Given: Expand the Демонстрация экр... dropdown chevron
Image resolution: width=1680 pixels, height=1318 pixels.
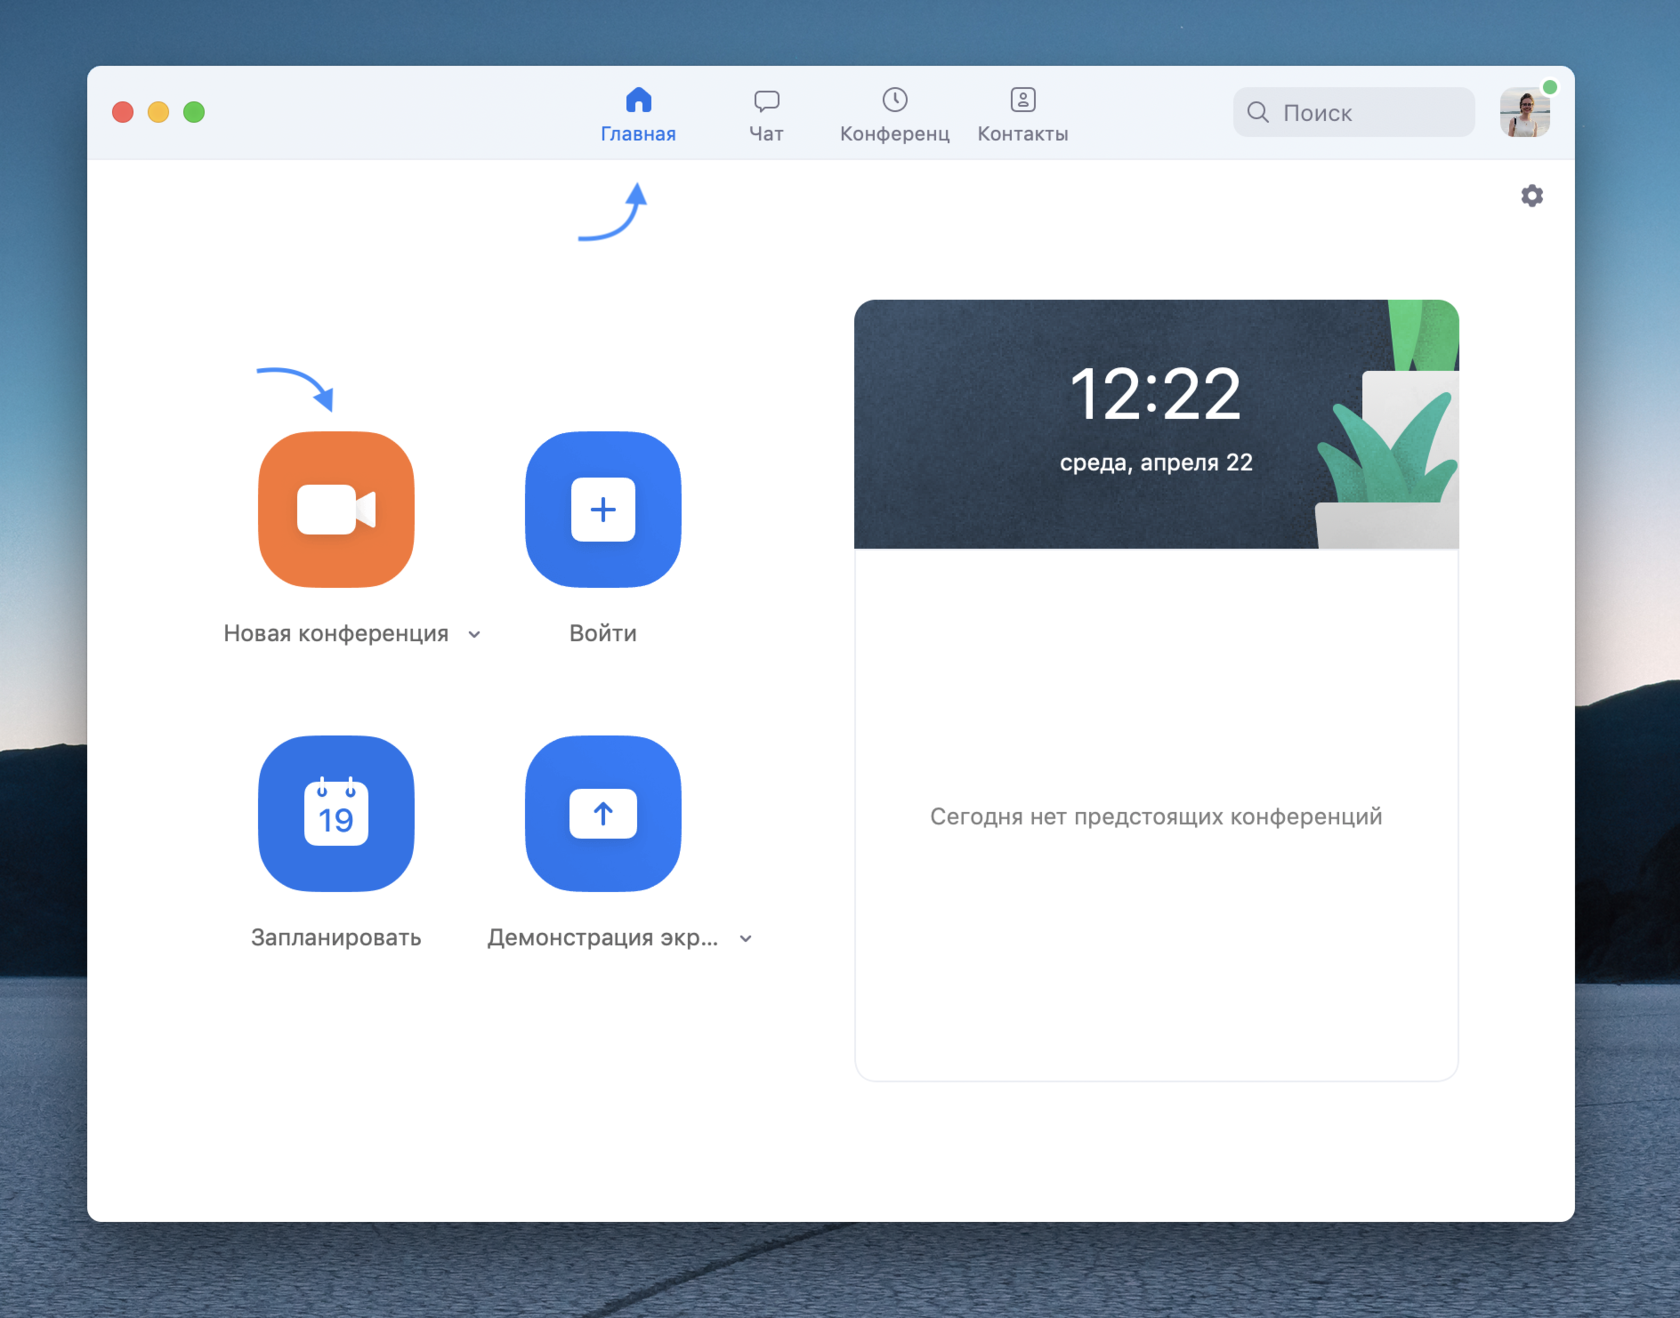Looking at the screenshot, I should point(745,939).
